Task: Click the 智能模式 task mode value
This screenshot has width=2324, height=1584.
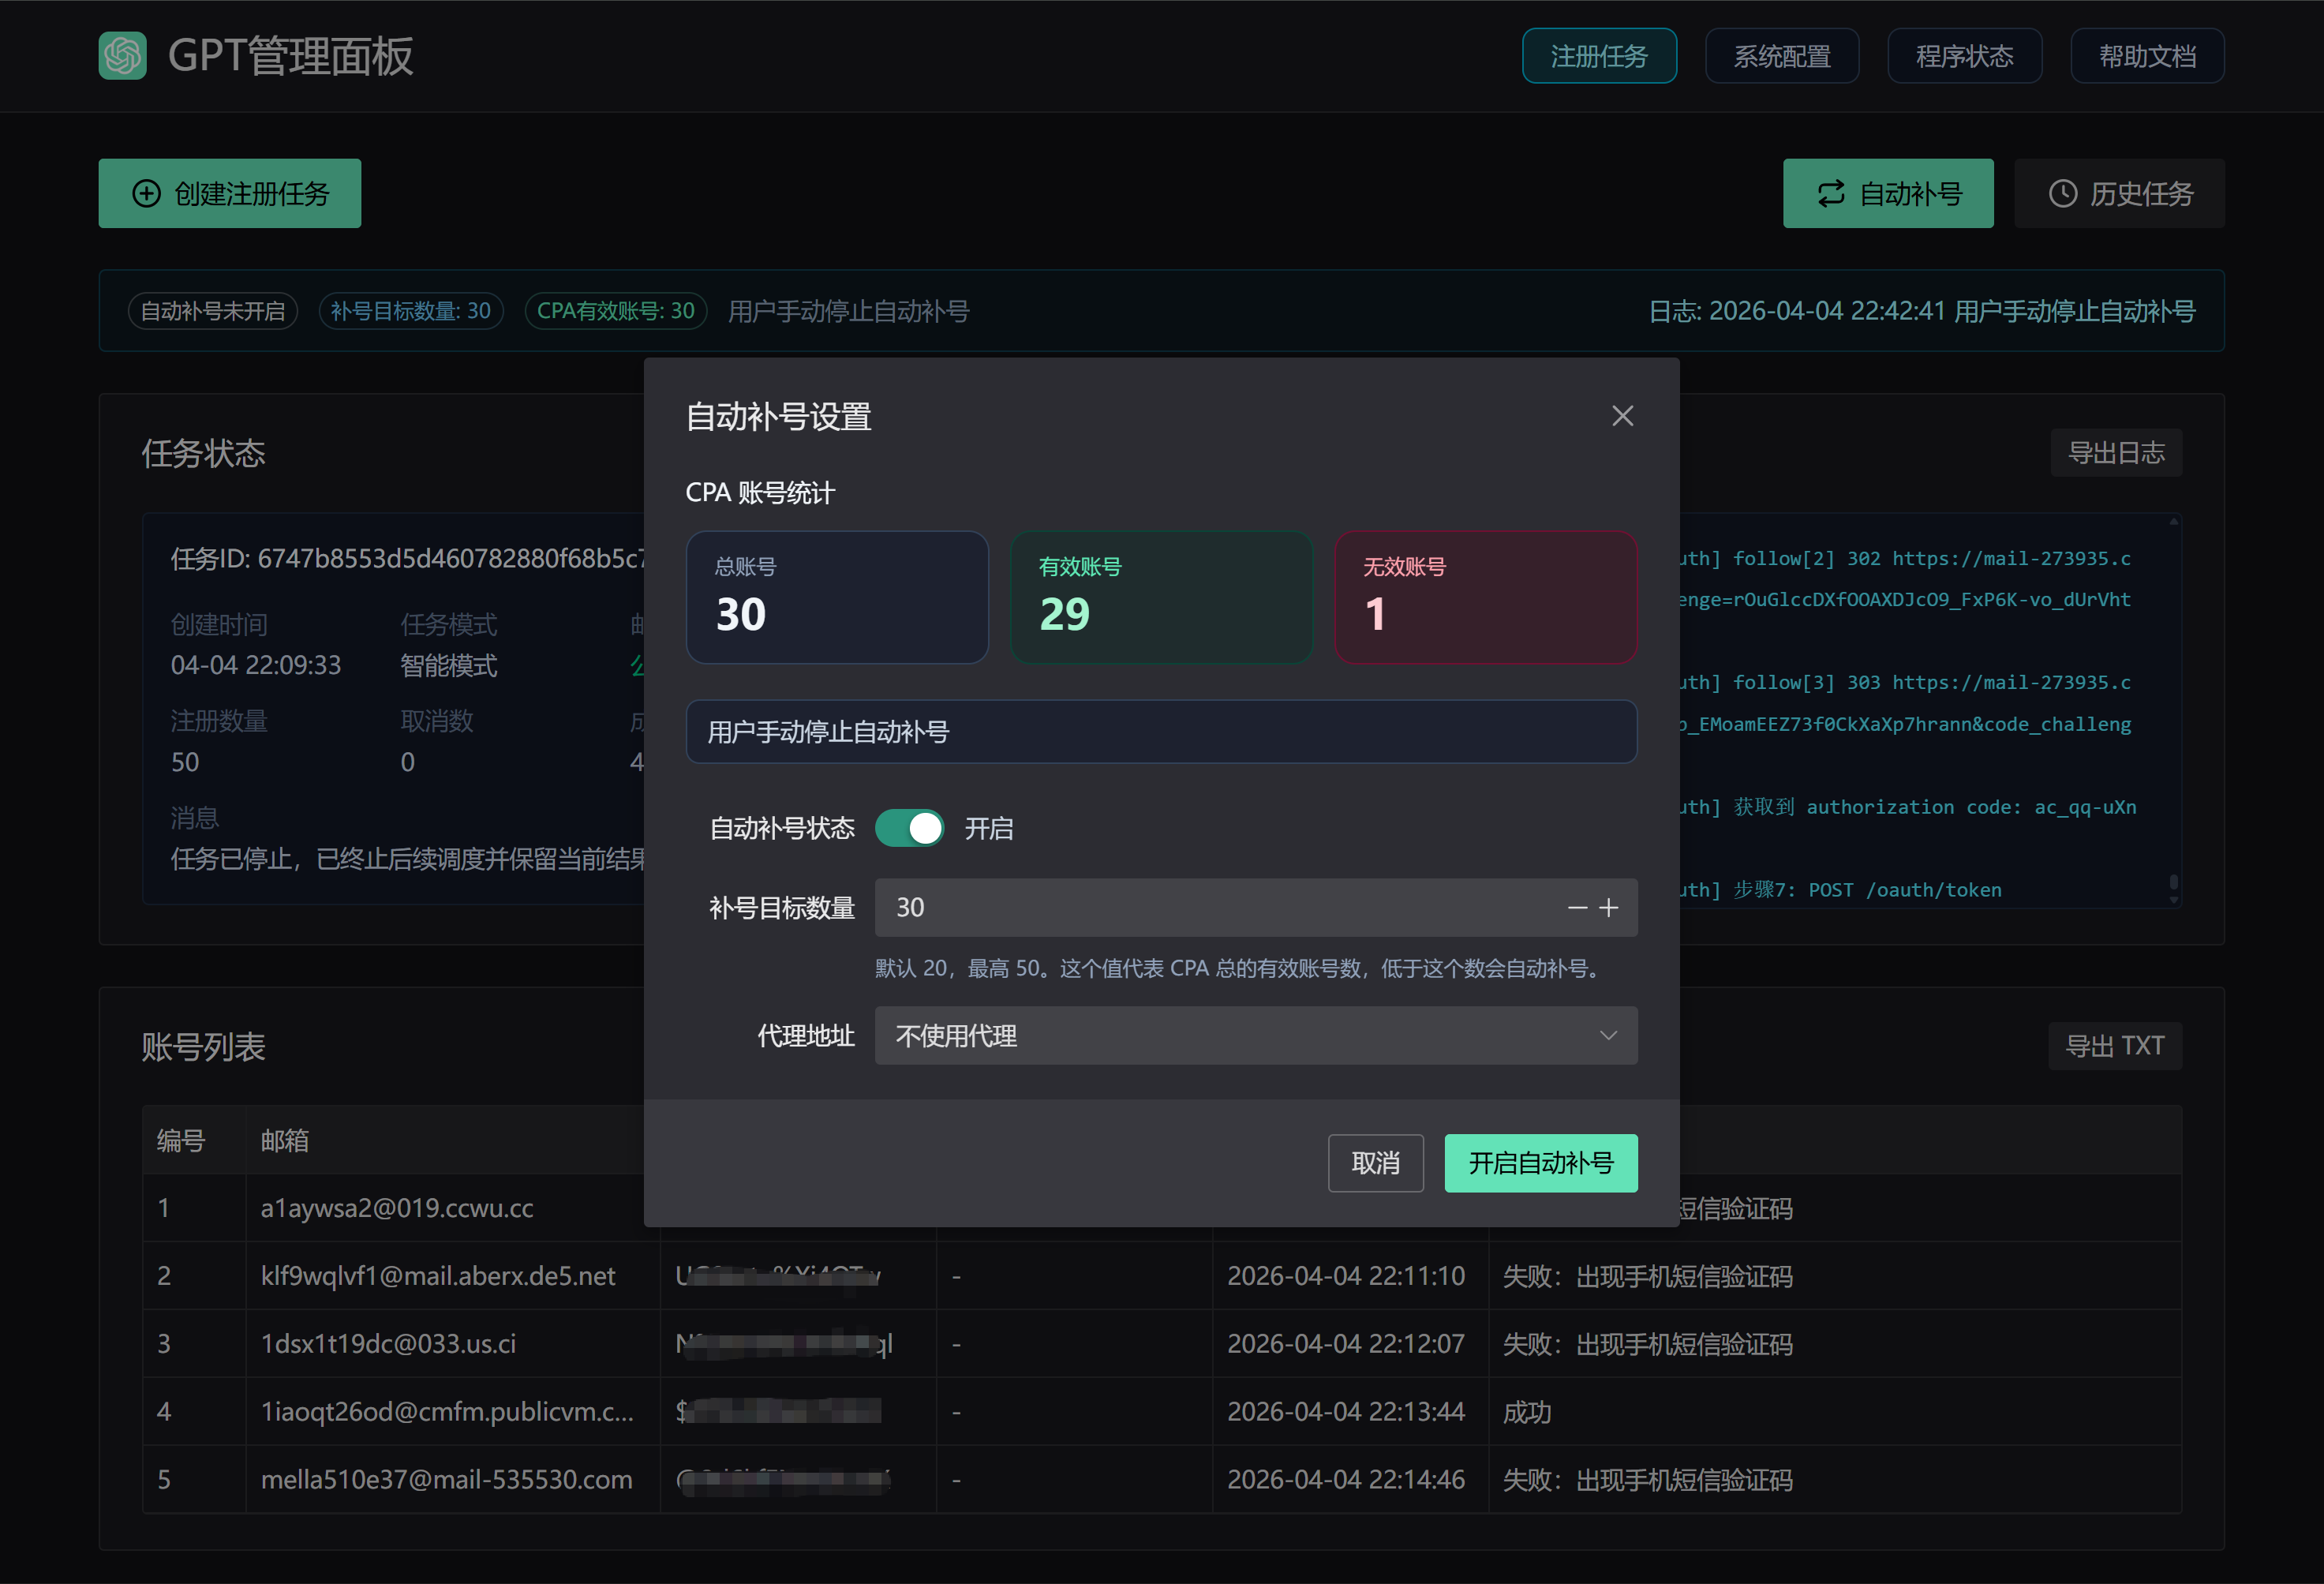Action: click(449, 666)
